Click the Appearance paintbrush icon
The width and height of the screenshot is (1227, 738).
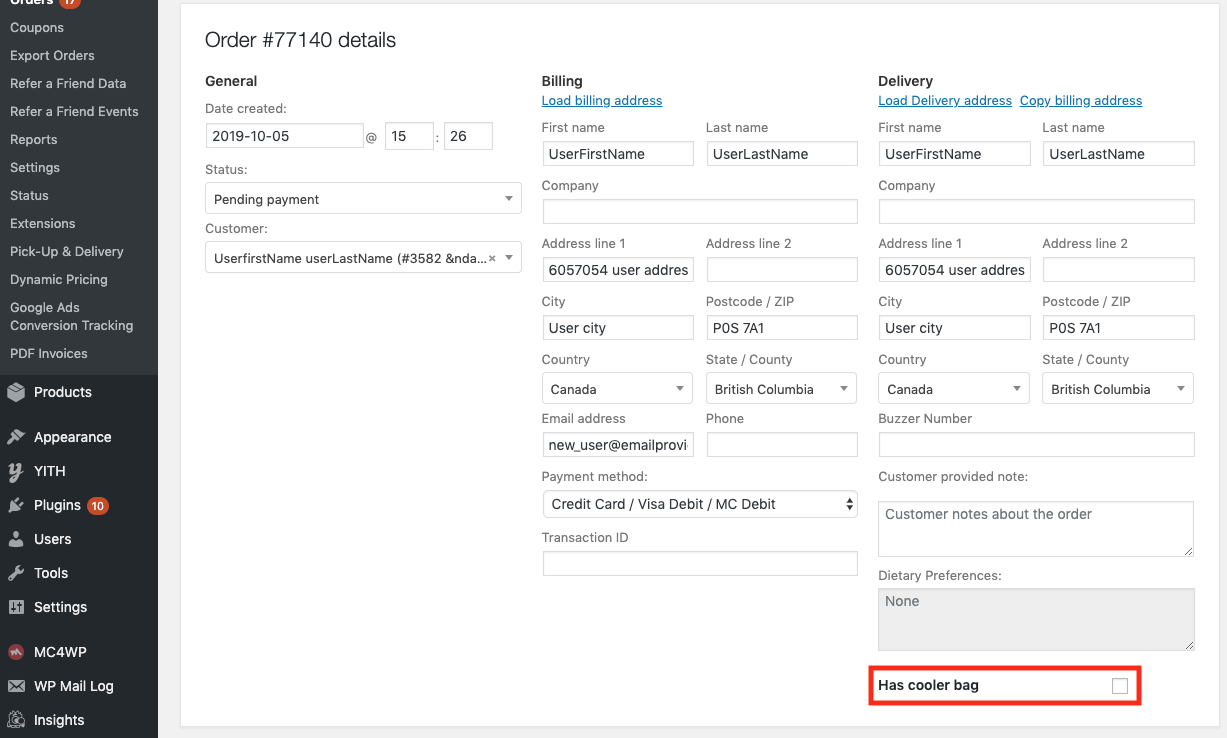click(x=16, y=437)
